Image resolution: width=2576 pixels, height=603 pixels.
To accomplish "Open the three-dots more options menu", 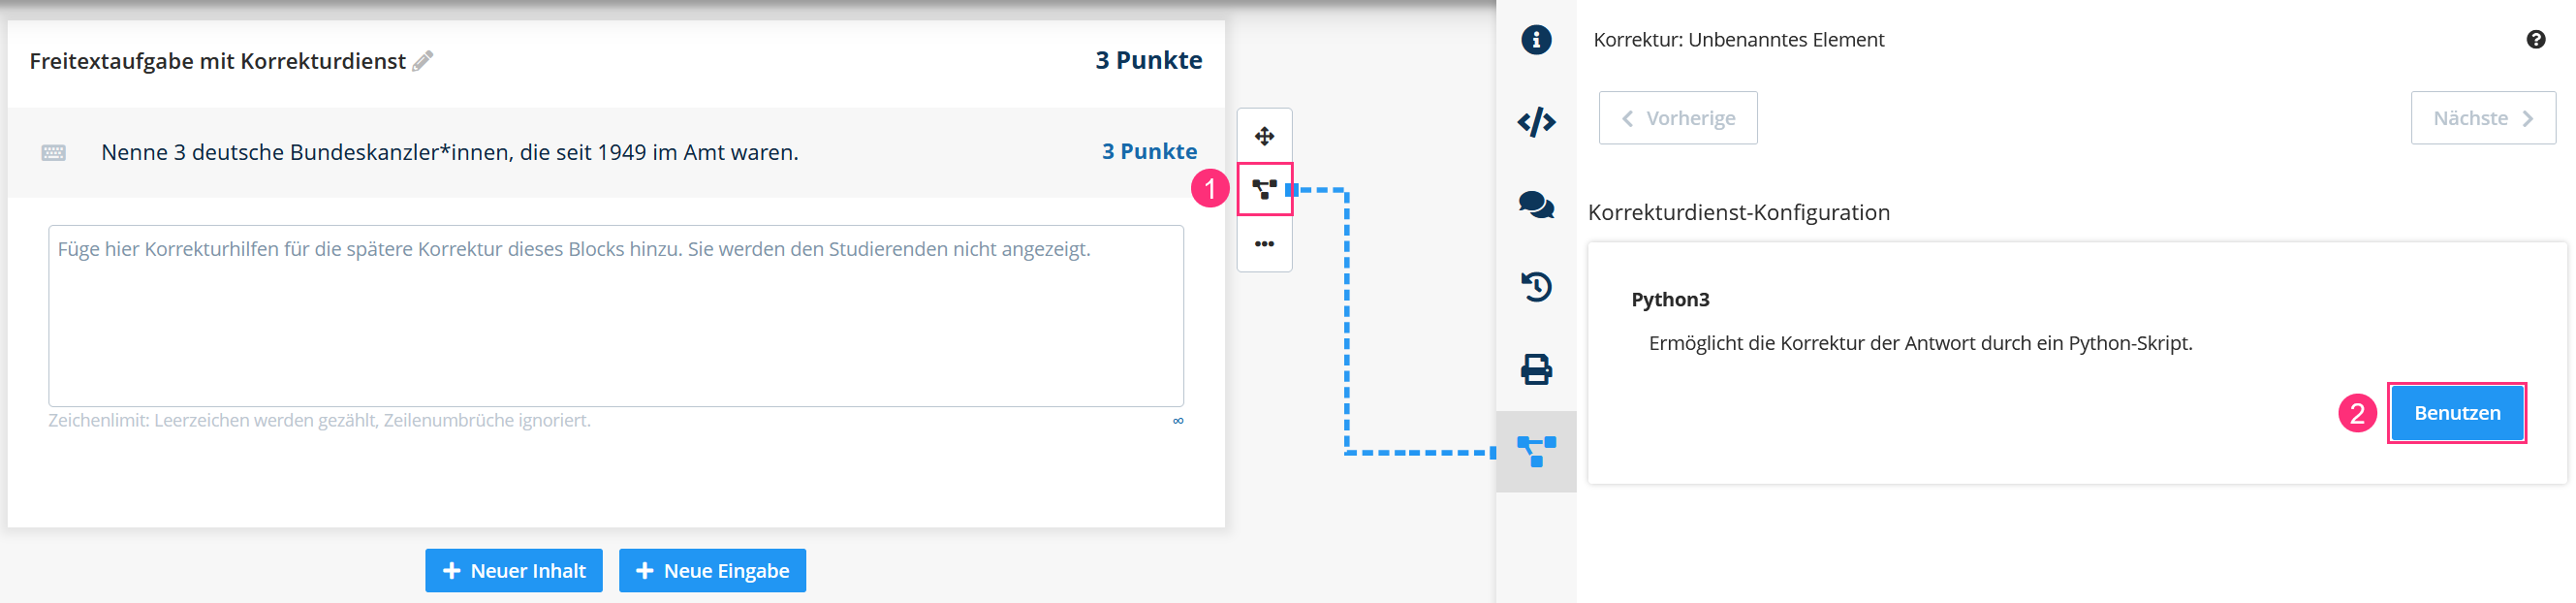I will 1264,244.
